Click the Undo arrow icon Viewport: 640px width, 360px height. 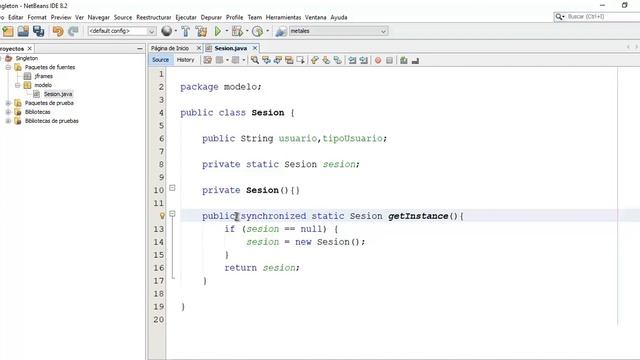point(58,31)
